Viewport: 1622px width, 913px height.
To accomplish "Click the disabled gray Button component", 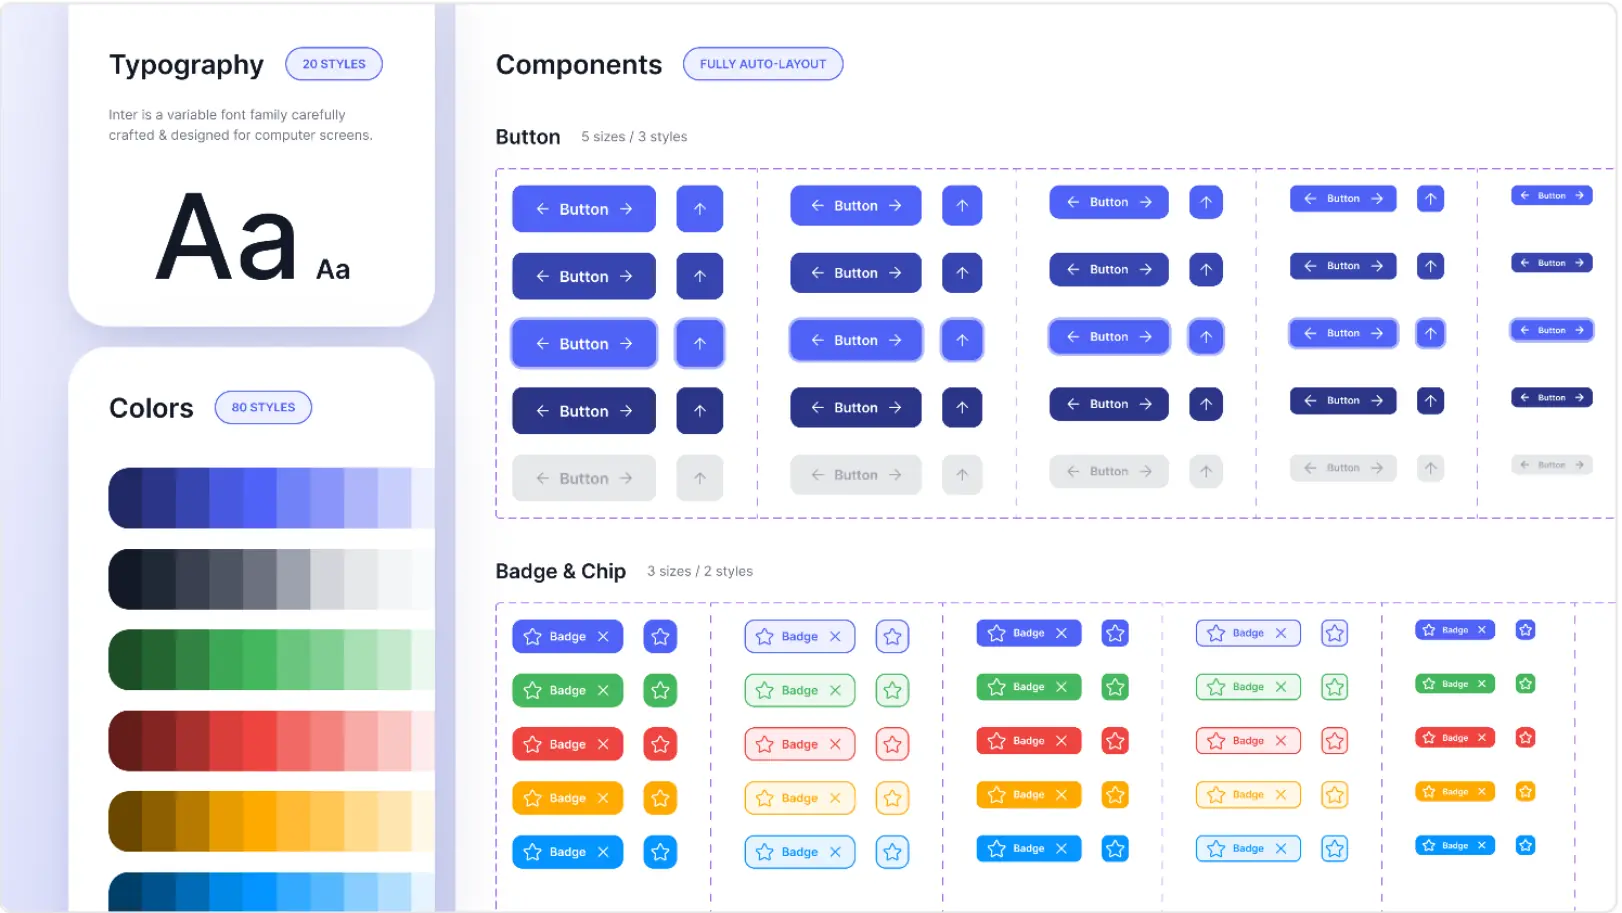I will pyautogui.click(x=584, y=478).
